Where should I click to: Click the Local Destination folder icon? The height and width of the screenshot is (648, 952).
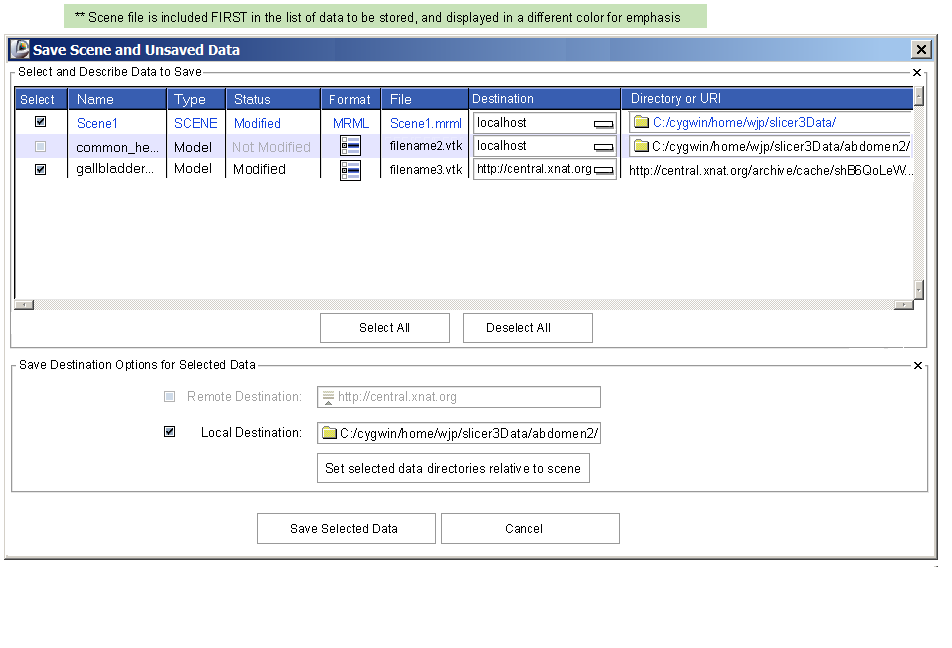coord(329,433)
